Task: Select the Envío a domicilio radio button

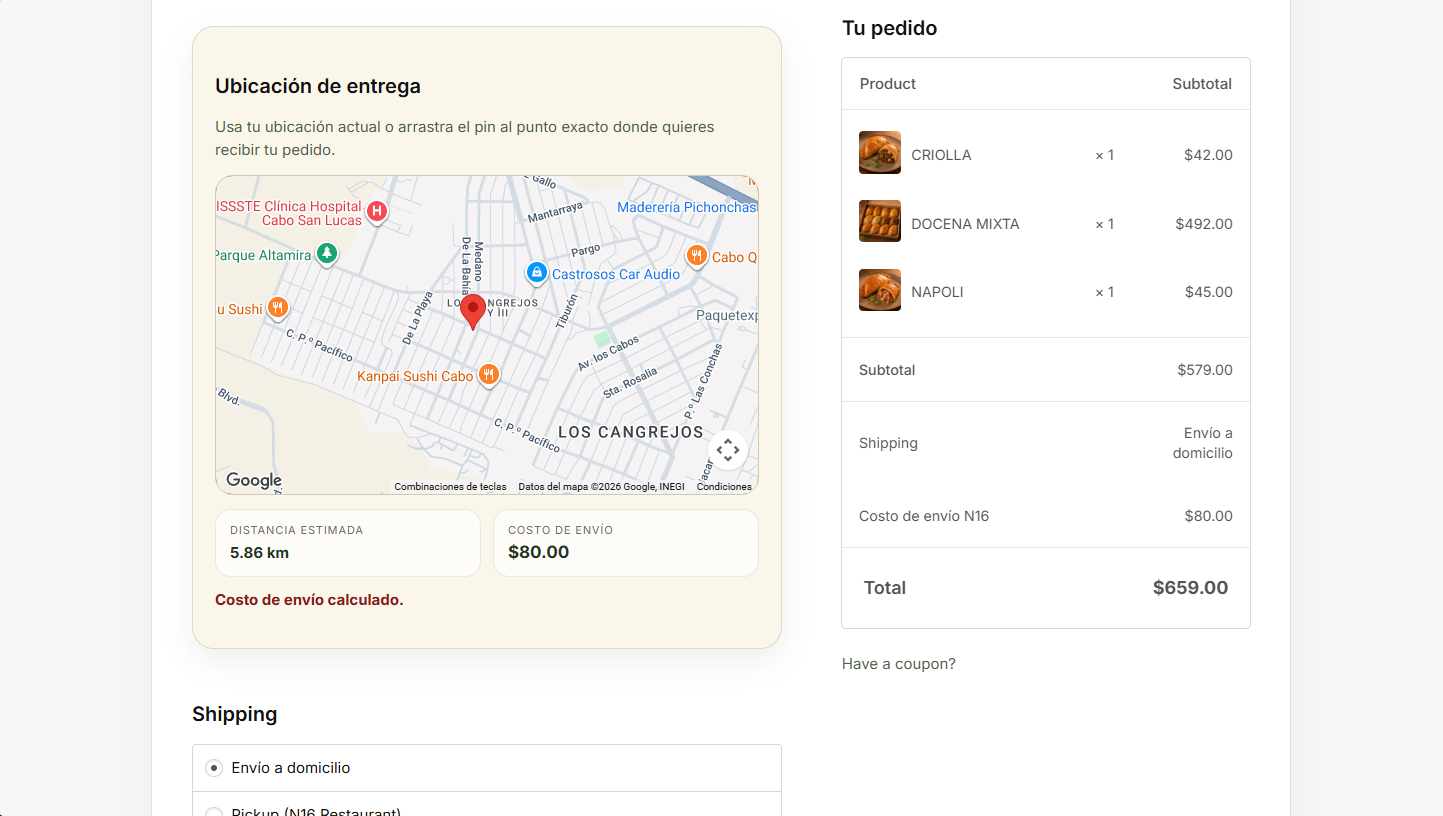Action: 214,768
